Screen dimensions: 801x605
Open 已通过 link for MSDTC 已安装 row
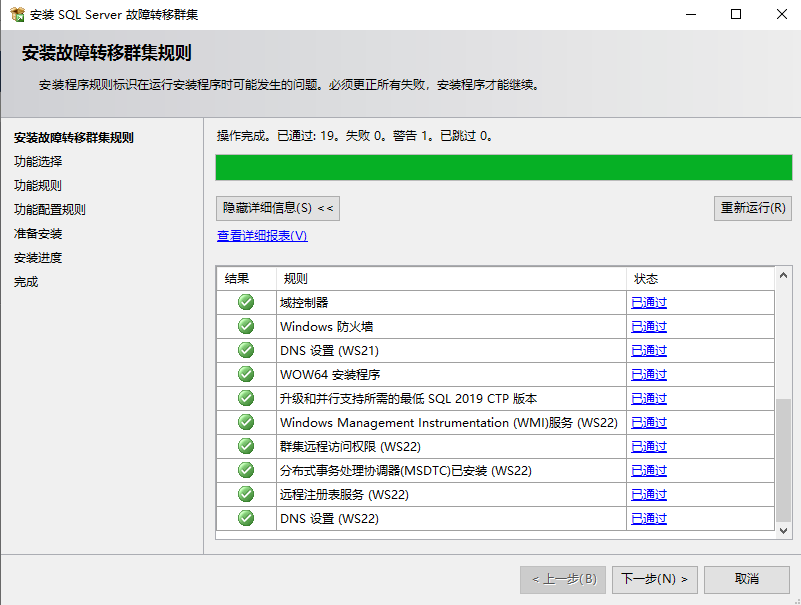tap(648, 470)
